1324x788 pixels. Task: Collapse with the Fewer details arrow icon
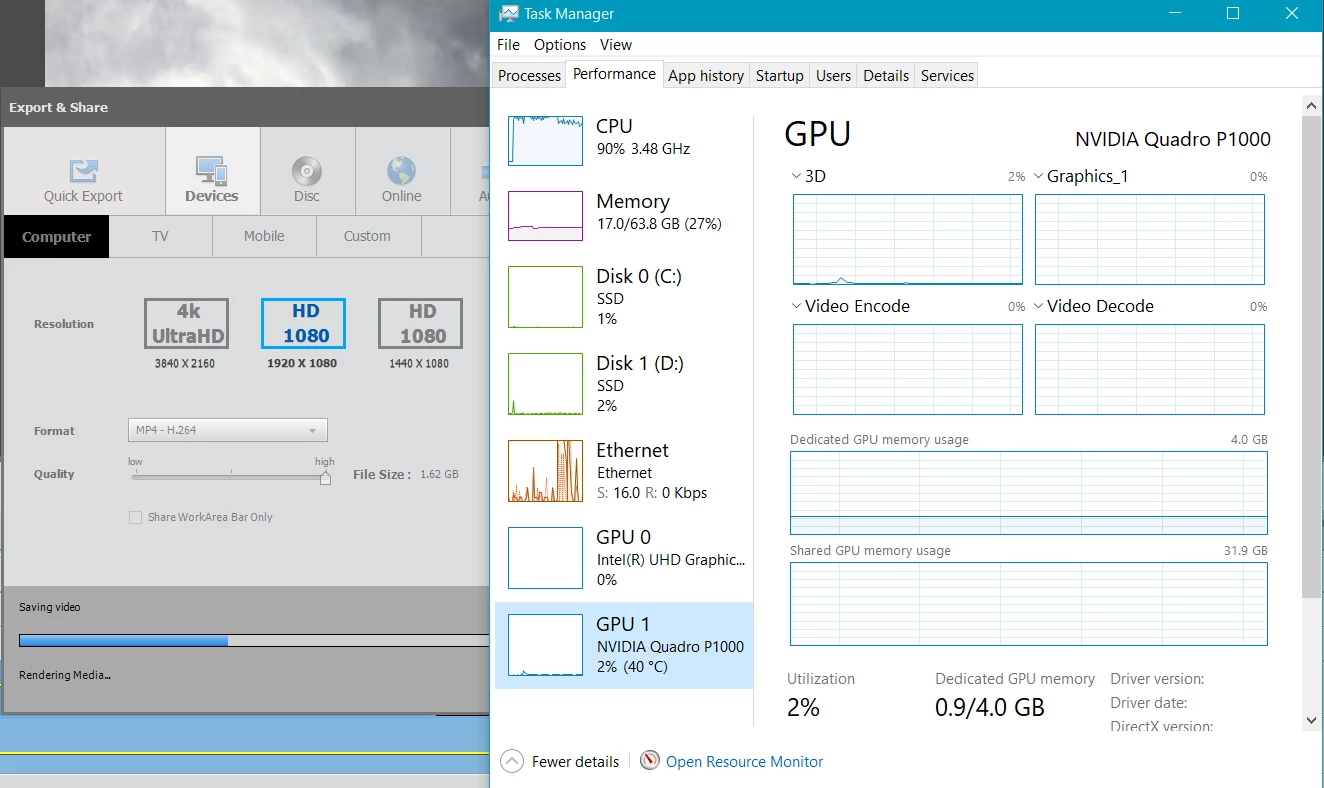(512, 761)
